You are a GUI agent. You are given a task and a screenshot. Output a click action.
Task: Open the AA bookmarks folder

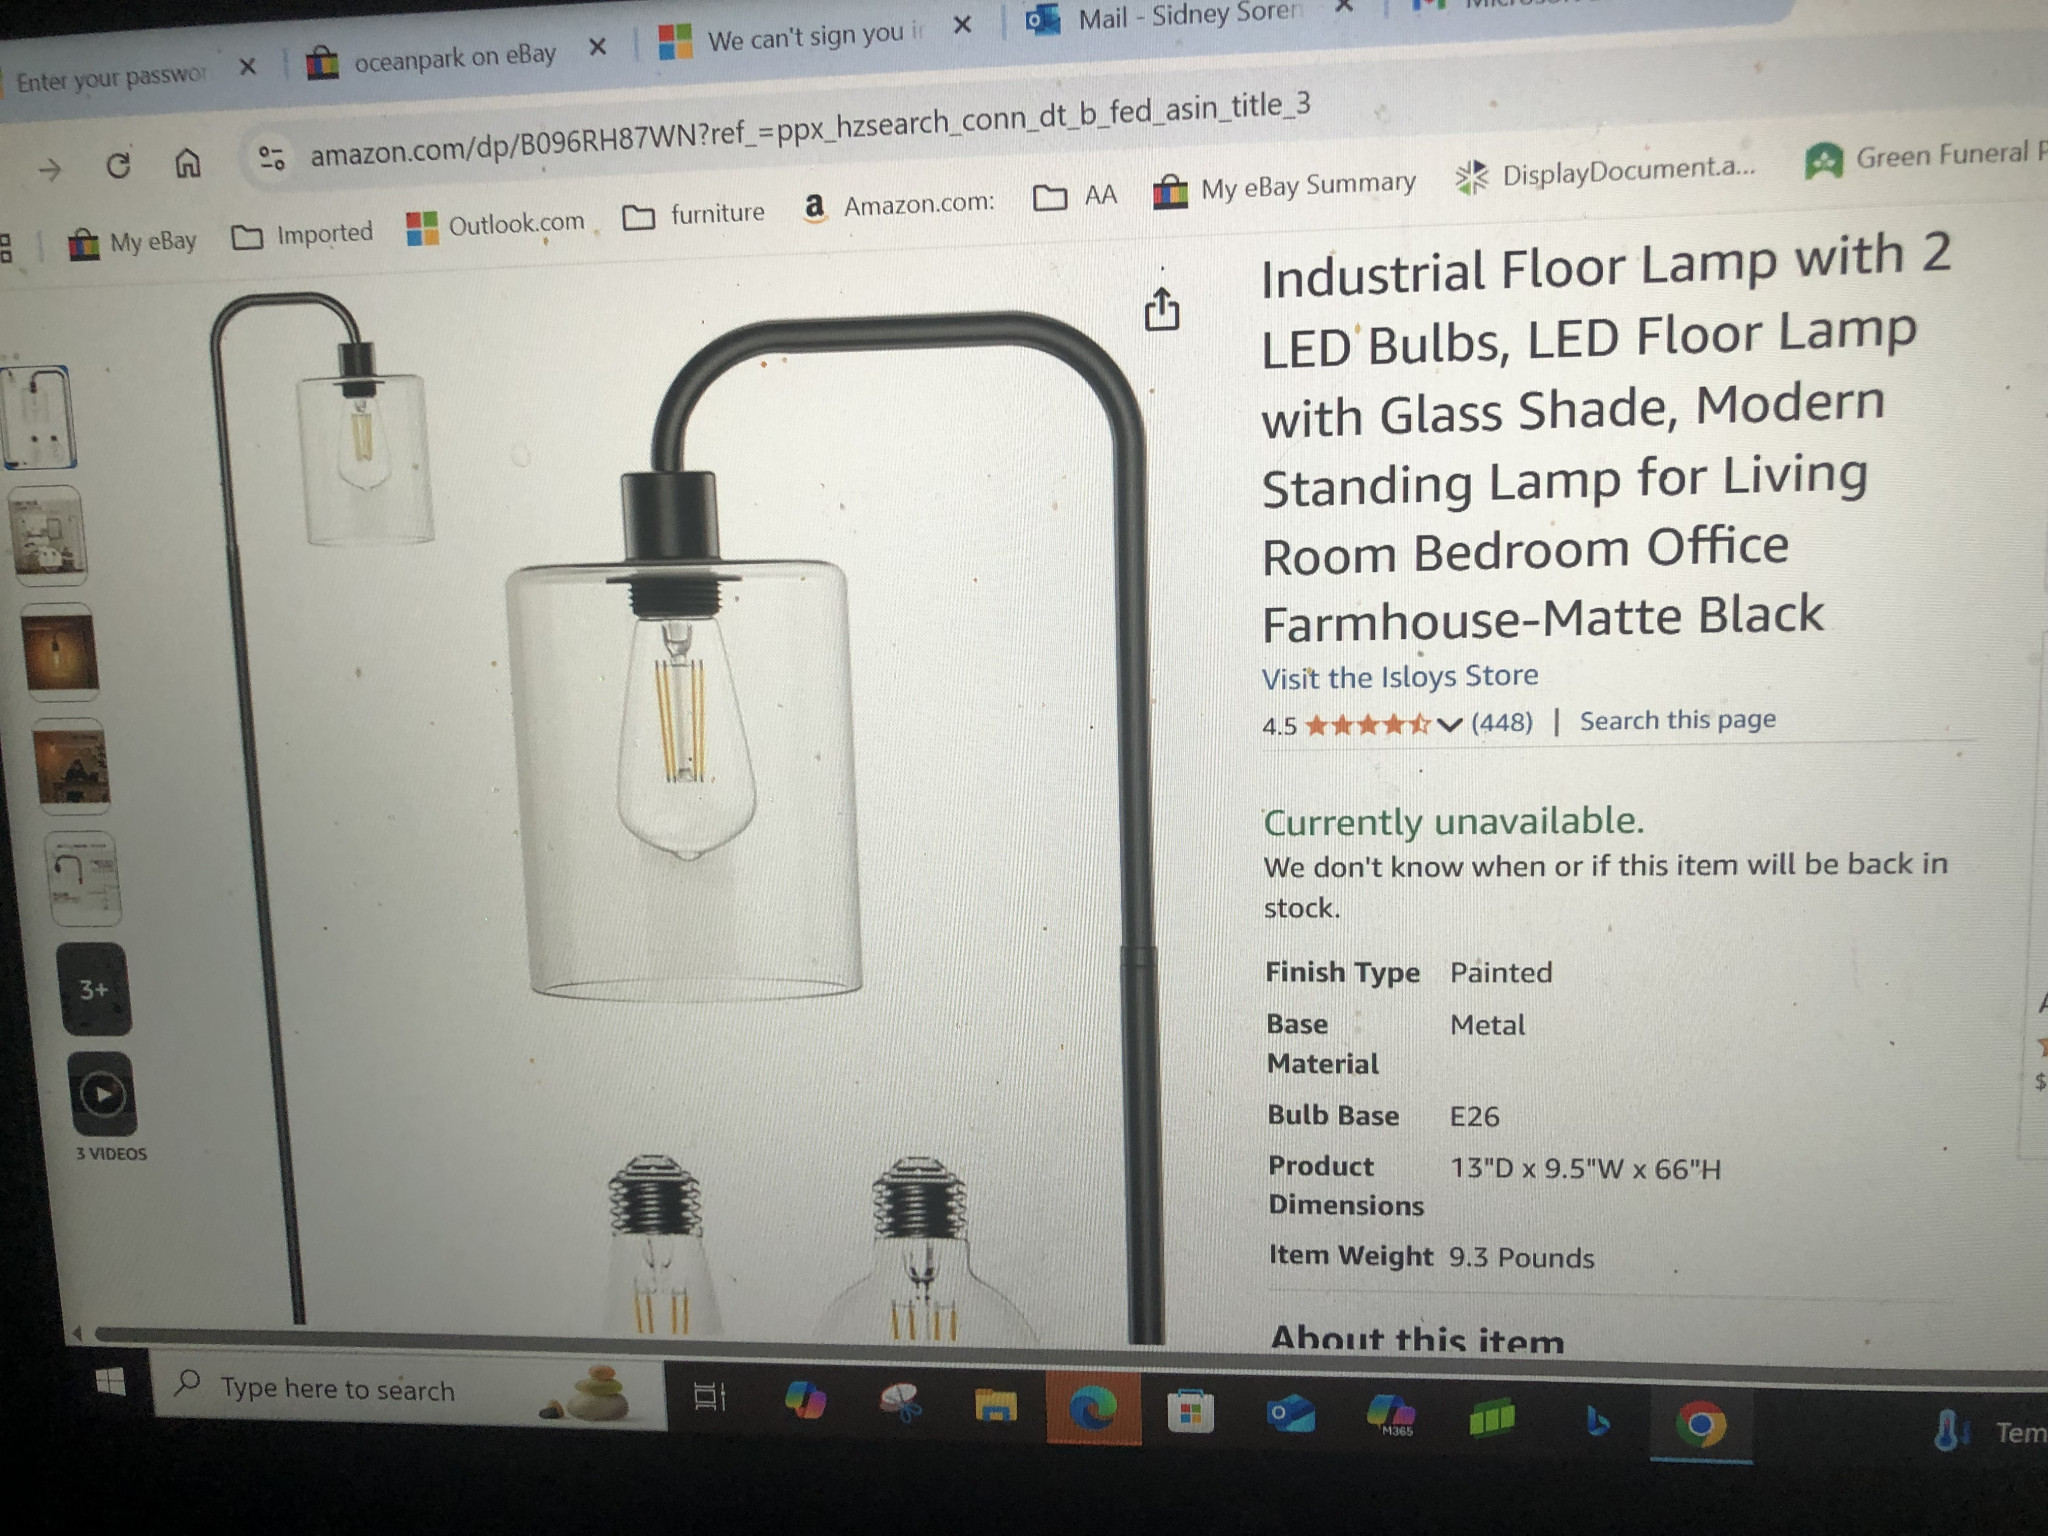tap(1075, 196)
